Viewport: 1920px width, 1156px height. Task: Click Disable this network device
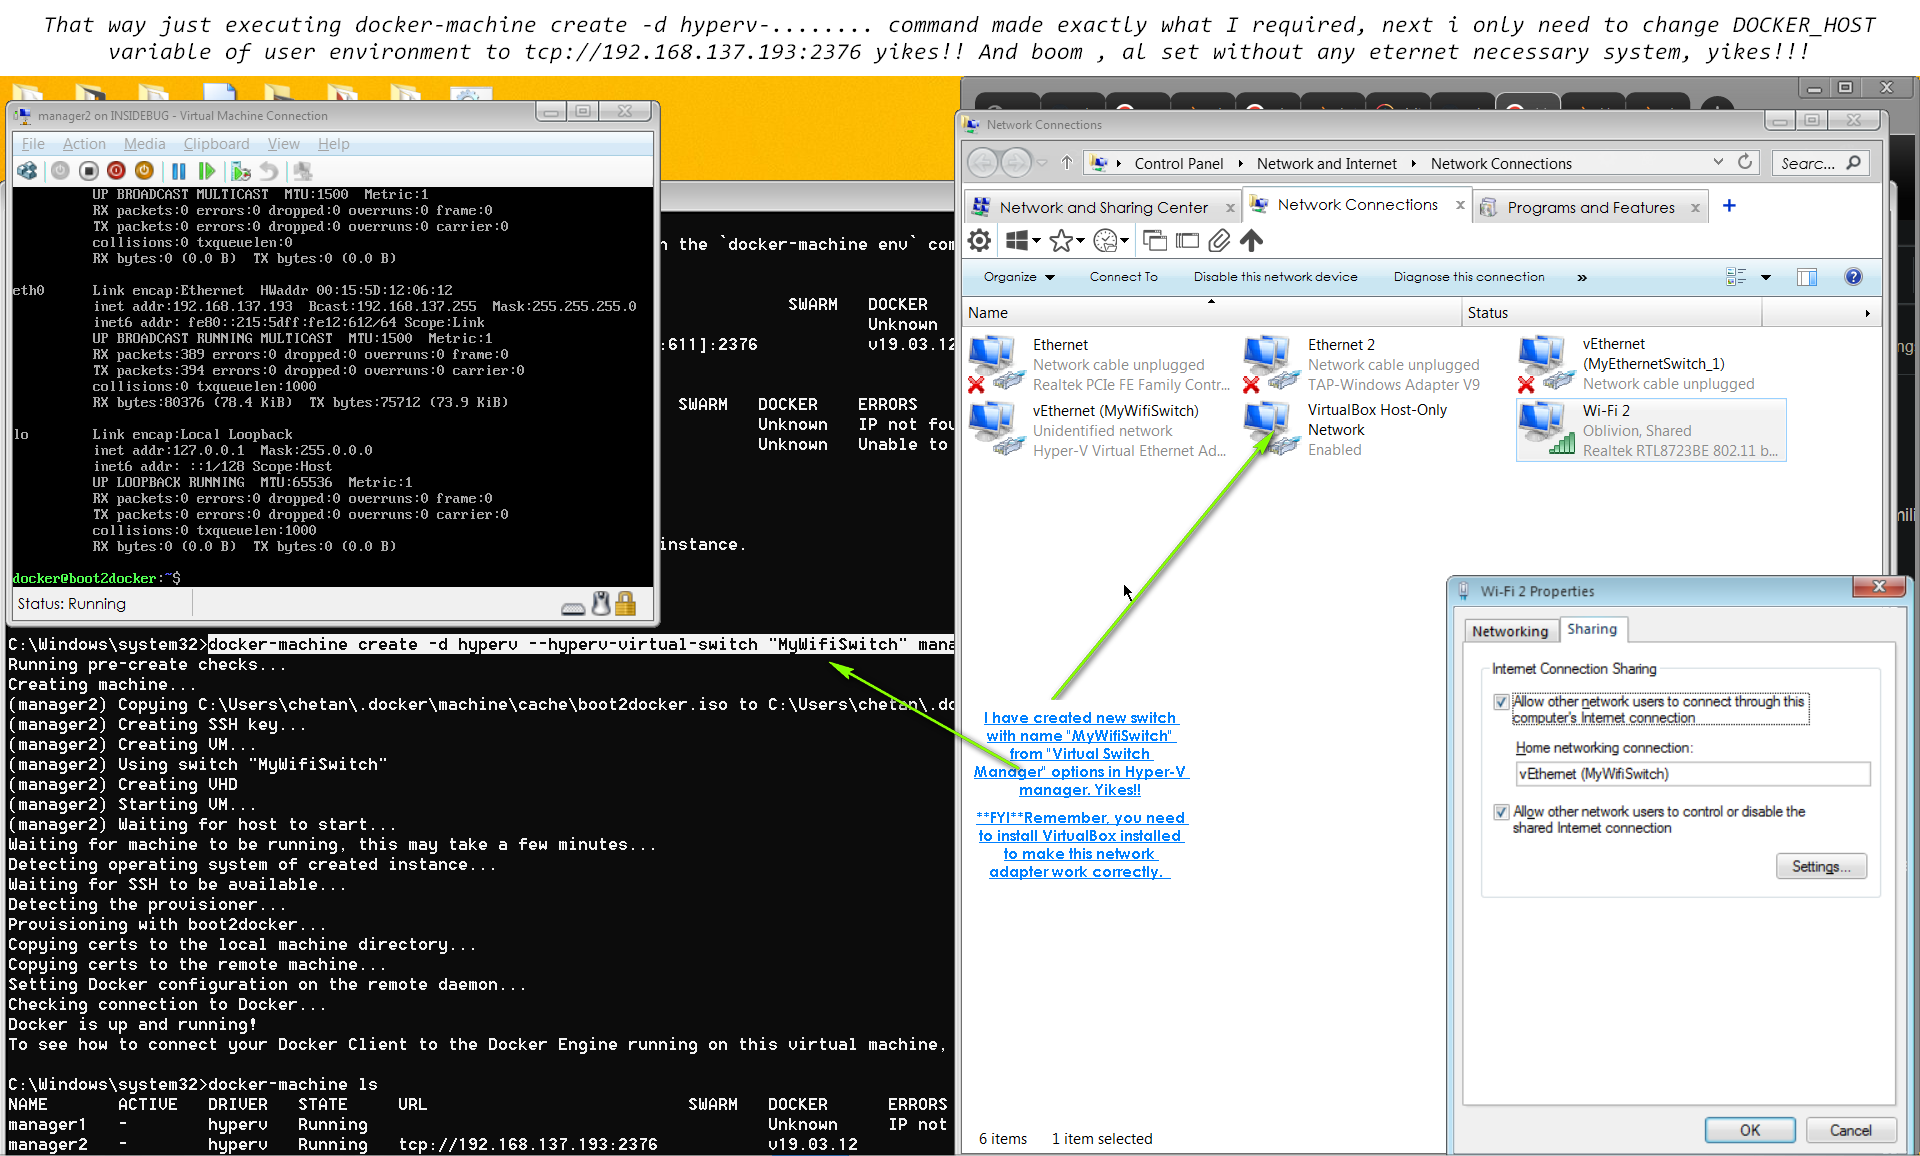pos(1275,277)
